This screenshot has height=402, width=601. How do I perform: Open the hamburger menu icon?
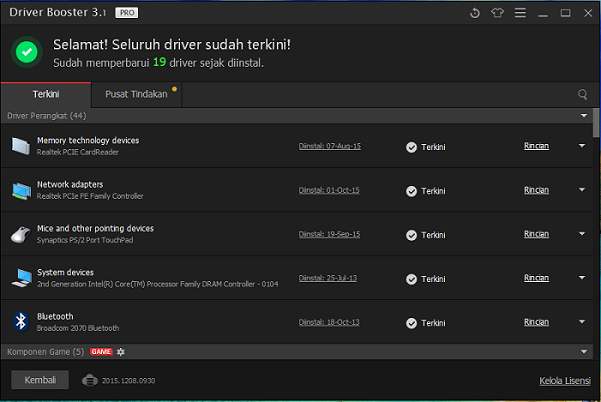click(520, 13)
